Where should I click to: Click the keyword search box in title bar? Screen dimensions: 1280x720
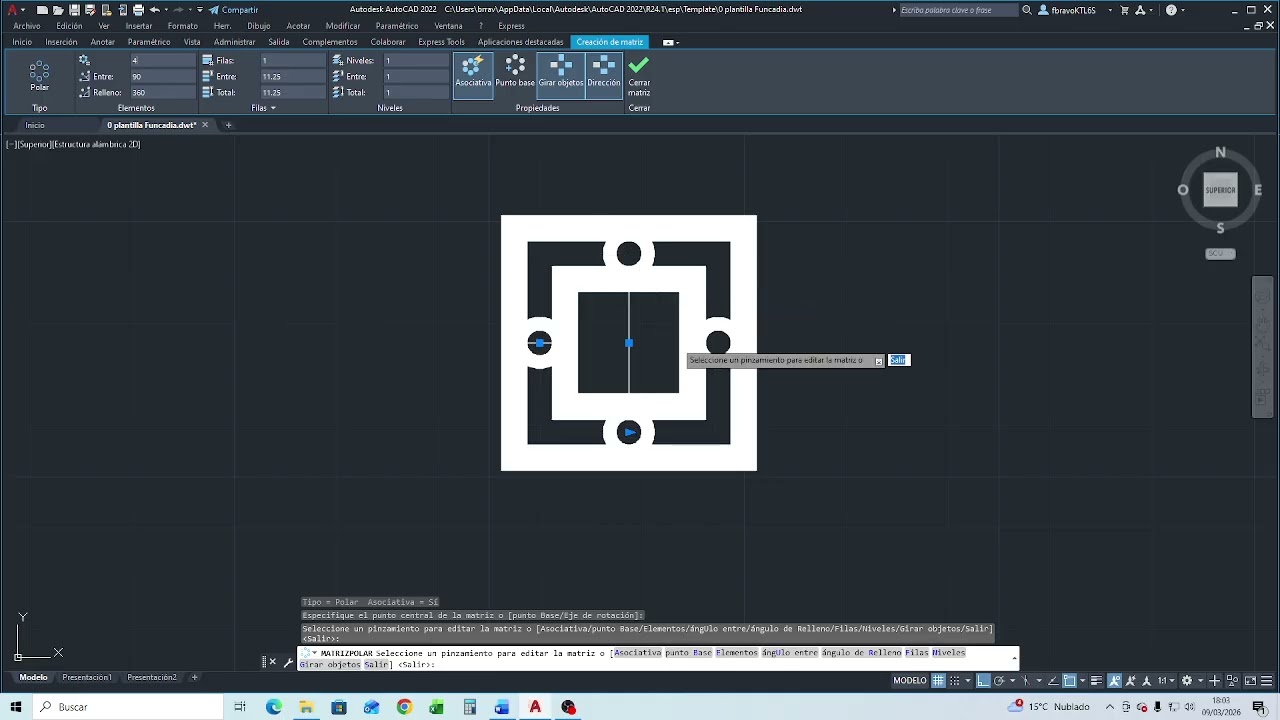957,10
